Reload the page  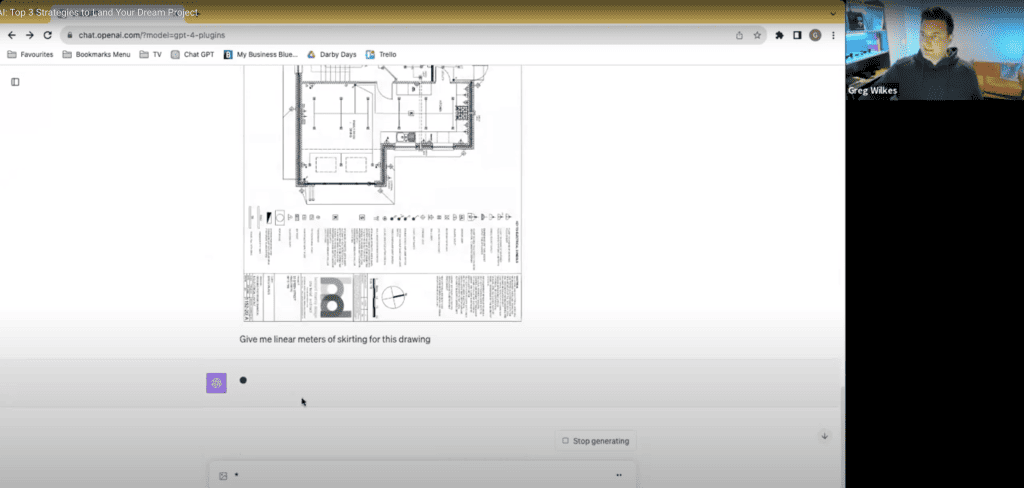(47, 35)
